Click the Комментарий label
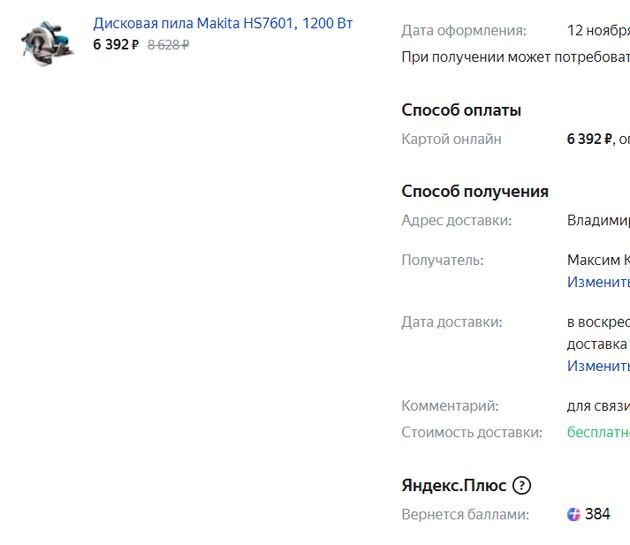The height and width of the screenshot is (545, 630). pos(450,406)
